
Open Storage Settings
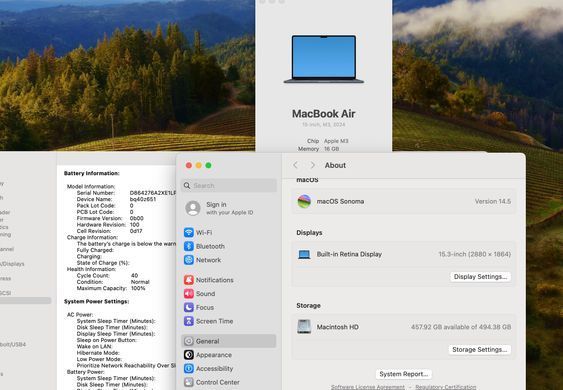pos(479,349)
